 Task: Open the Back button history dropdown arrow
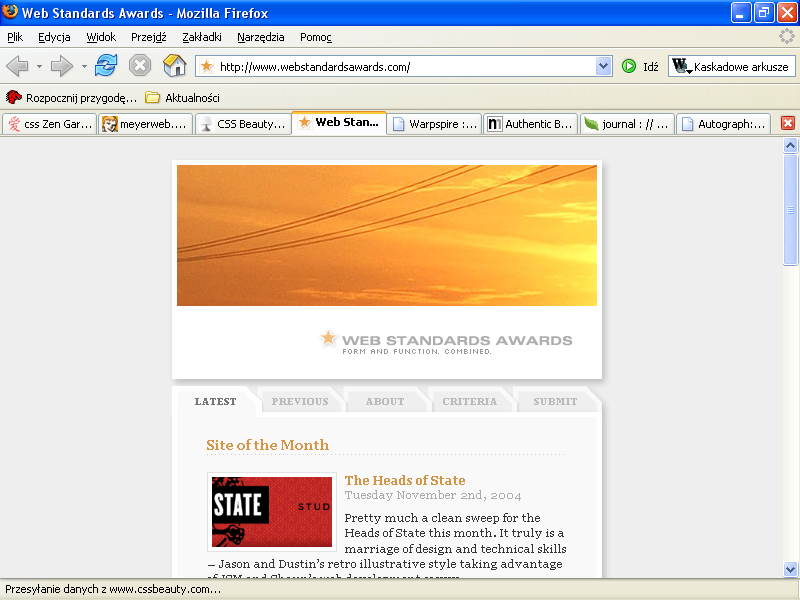click(x=39, y=66)
